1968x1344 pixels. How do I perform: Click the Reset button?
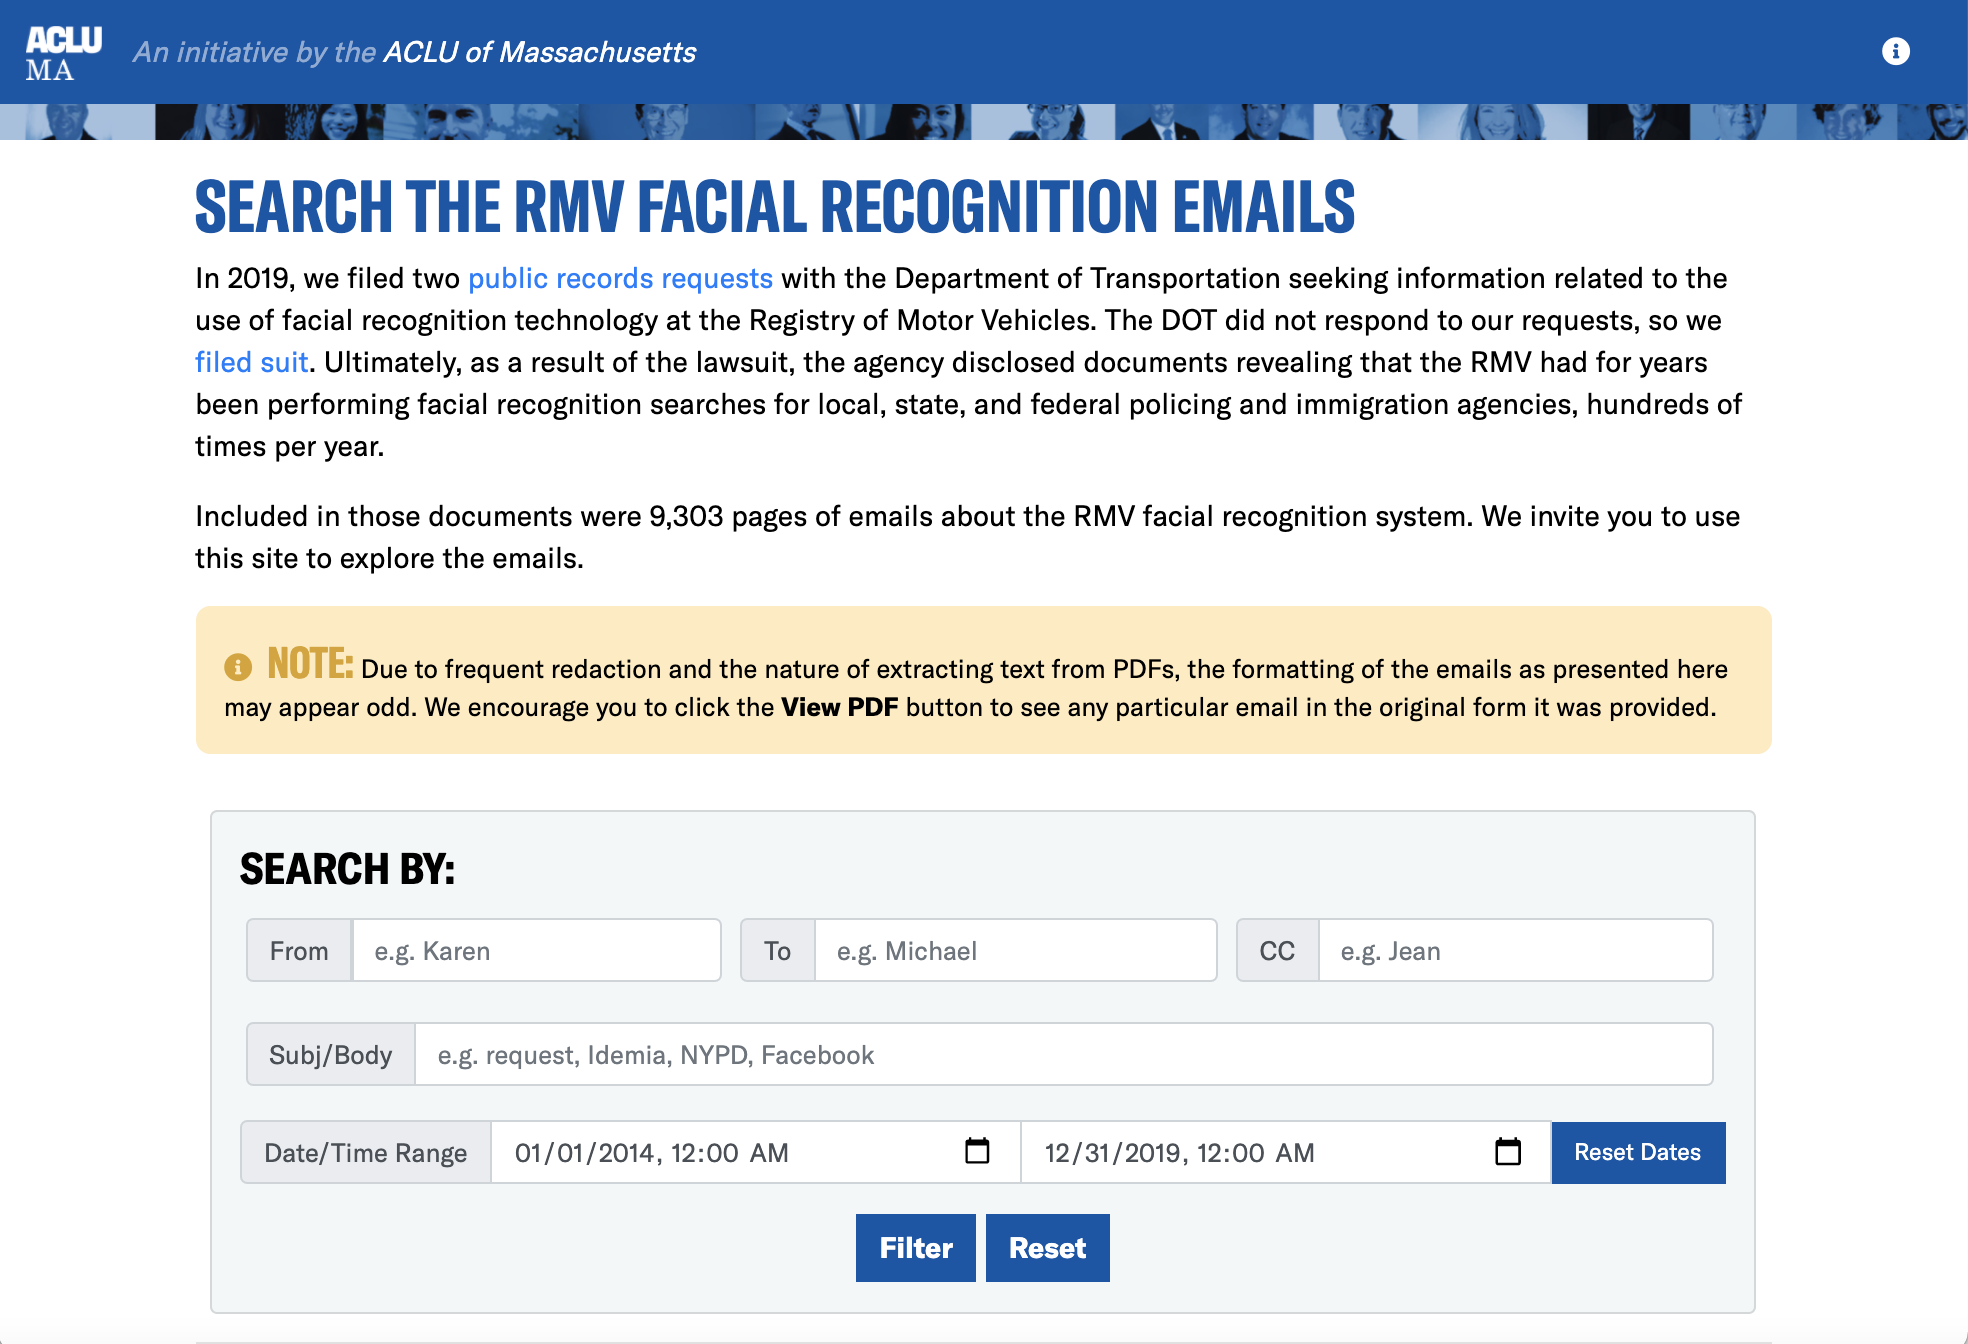(1047, 1248)
